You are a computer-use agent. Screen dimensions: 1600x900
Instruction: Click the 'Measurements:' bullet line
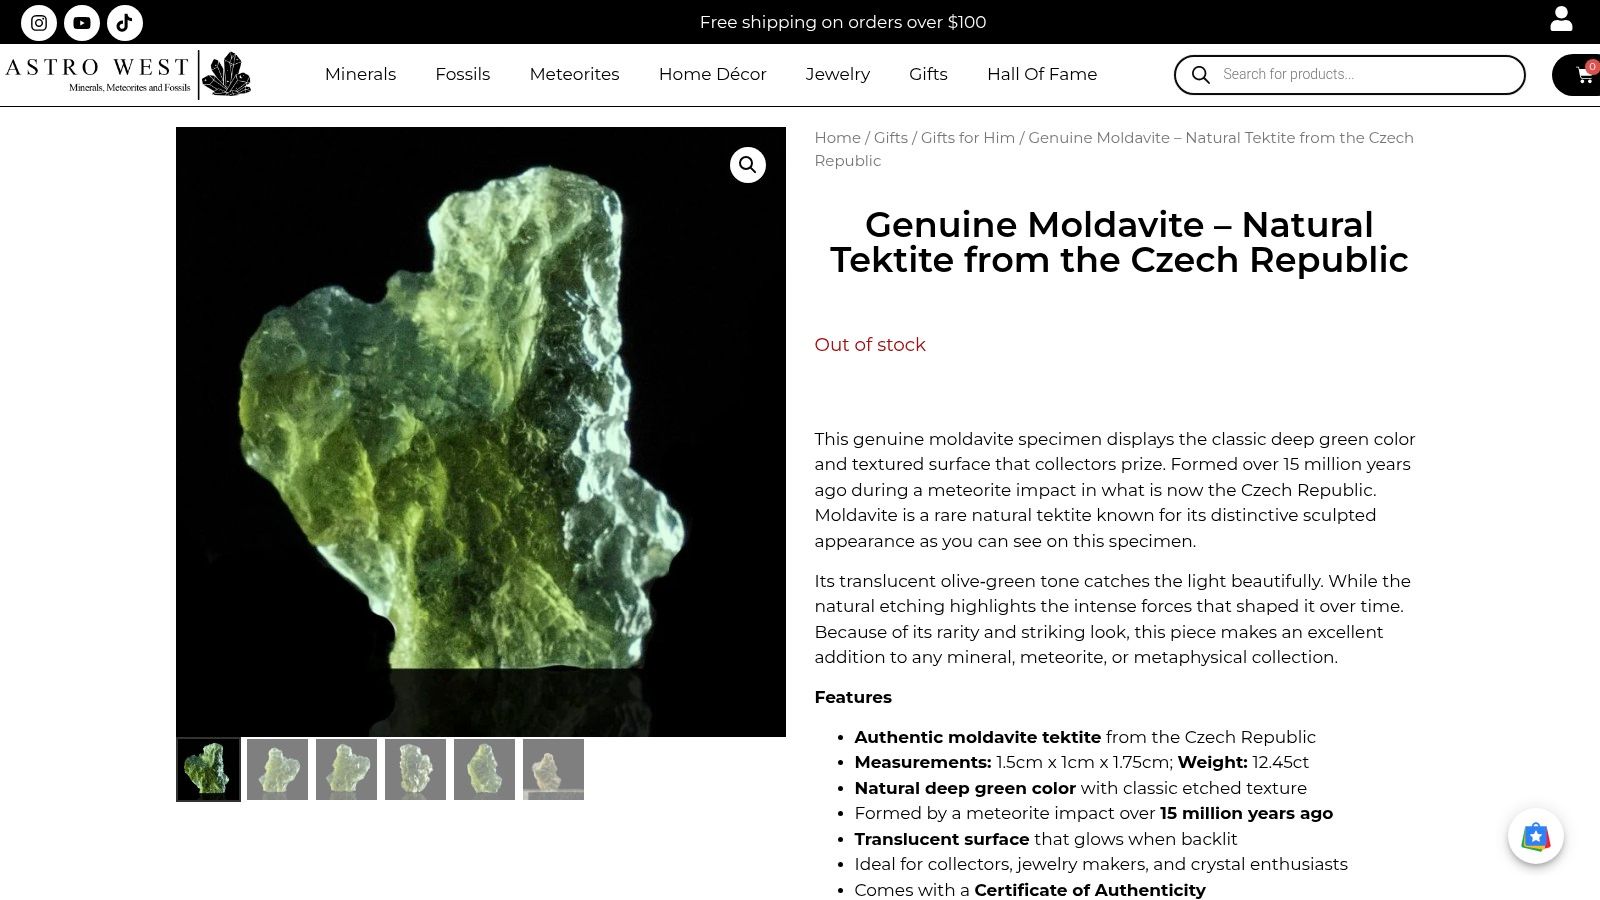(x=1081, y=762)
